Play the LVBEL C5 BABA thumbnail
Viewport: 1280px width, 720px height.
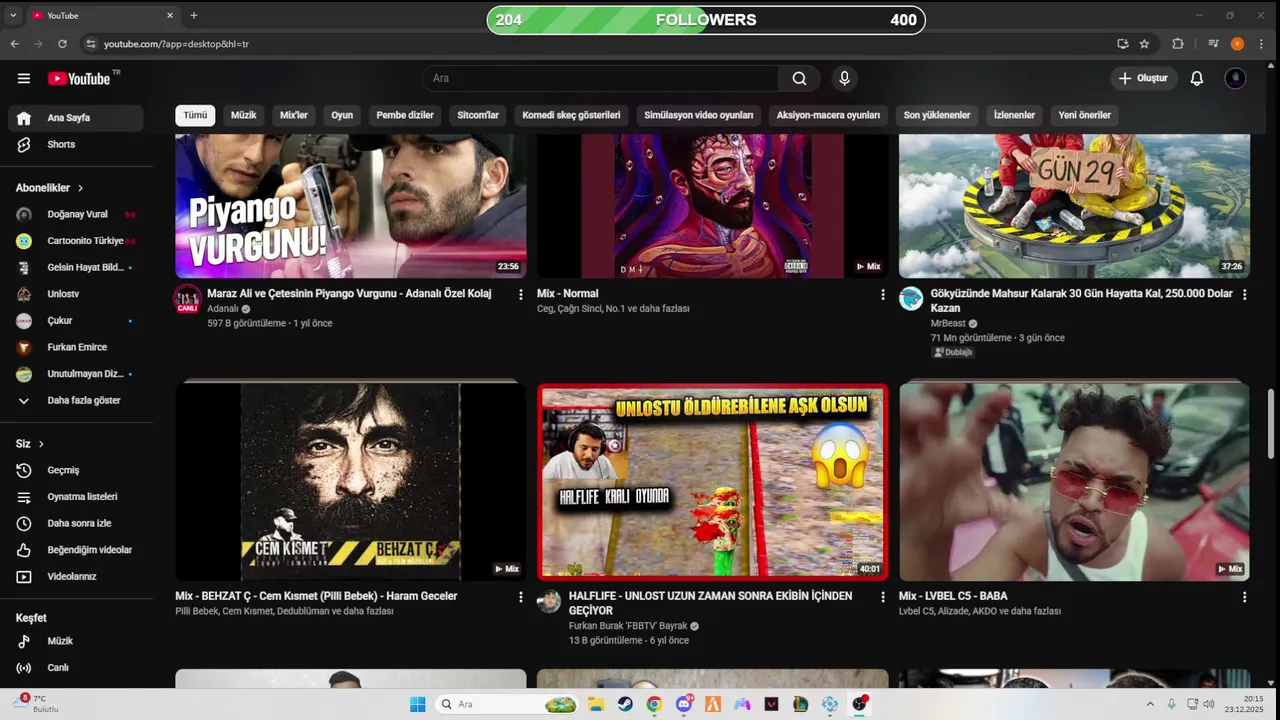1074,482
